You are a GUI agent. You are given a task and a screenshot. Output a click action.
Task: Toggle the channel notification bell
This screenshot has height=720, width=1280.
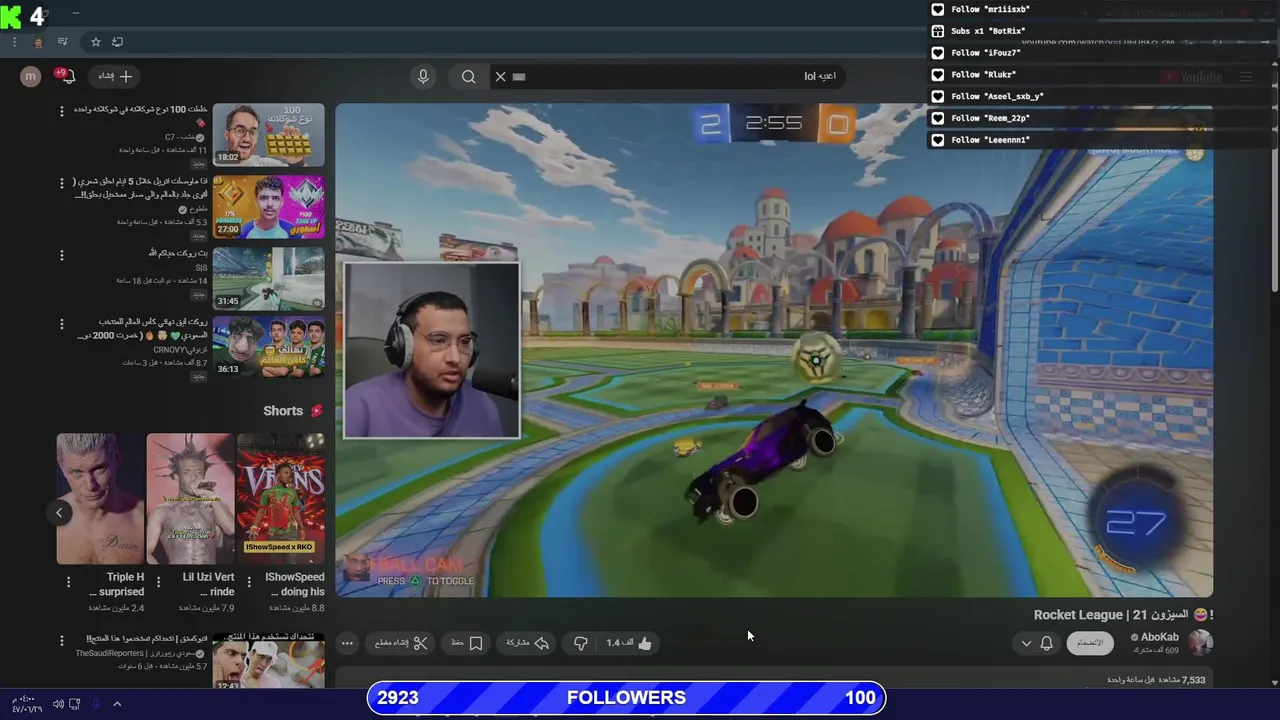pyautogui.click(x=1047, y=643)
